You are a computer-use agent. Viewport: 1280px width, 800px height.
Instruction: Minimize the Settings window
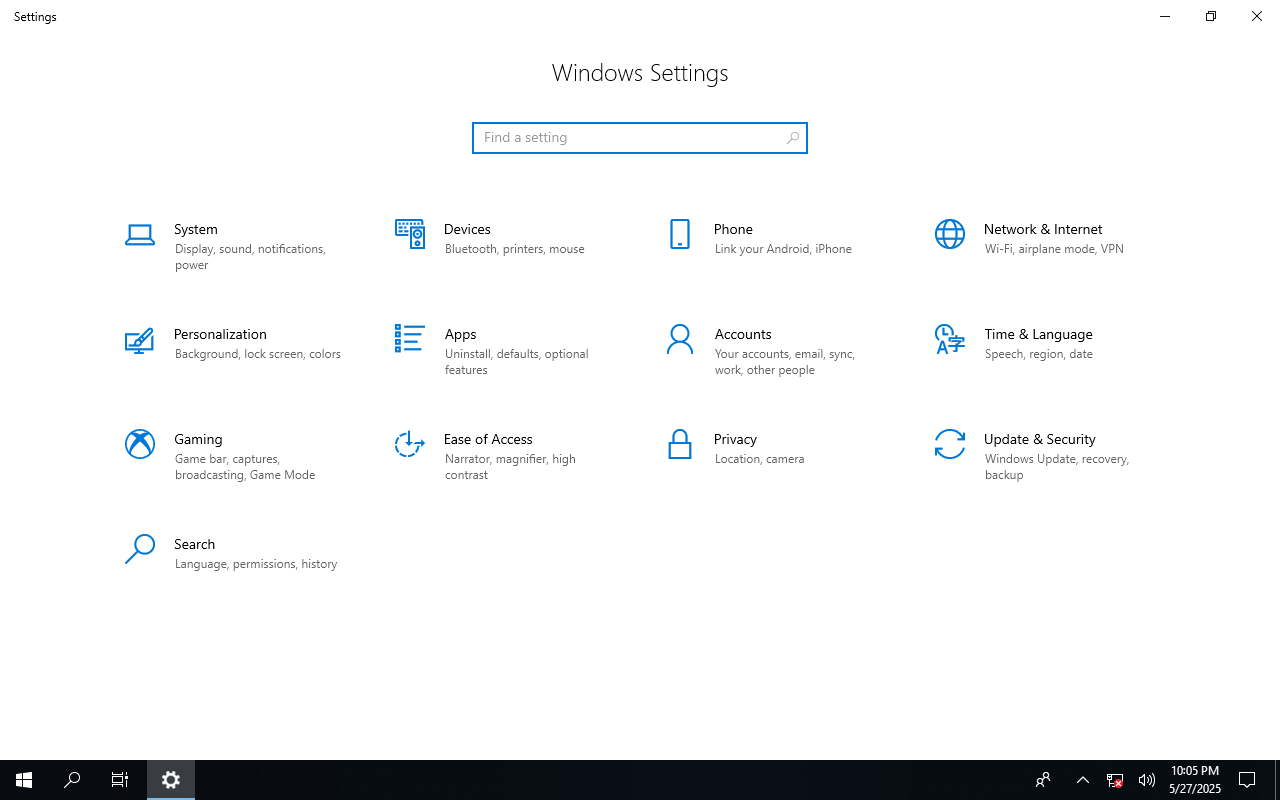coord(1165,16)
